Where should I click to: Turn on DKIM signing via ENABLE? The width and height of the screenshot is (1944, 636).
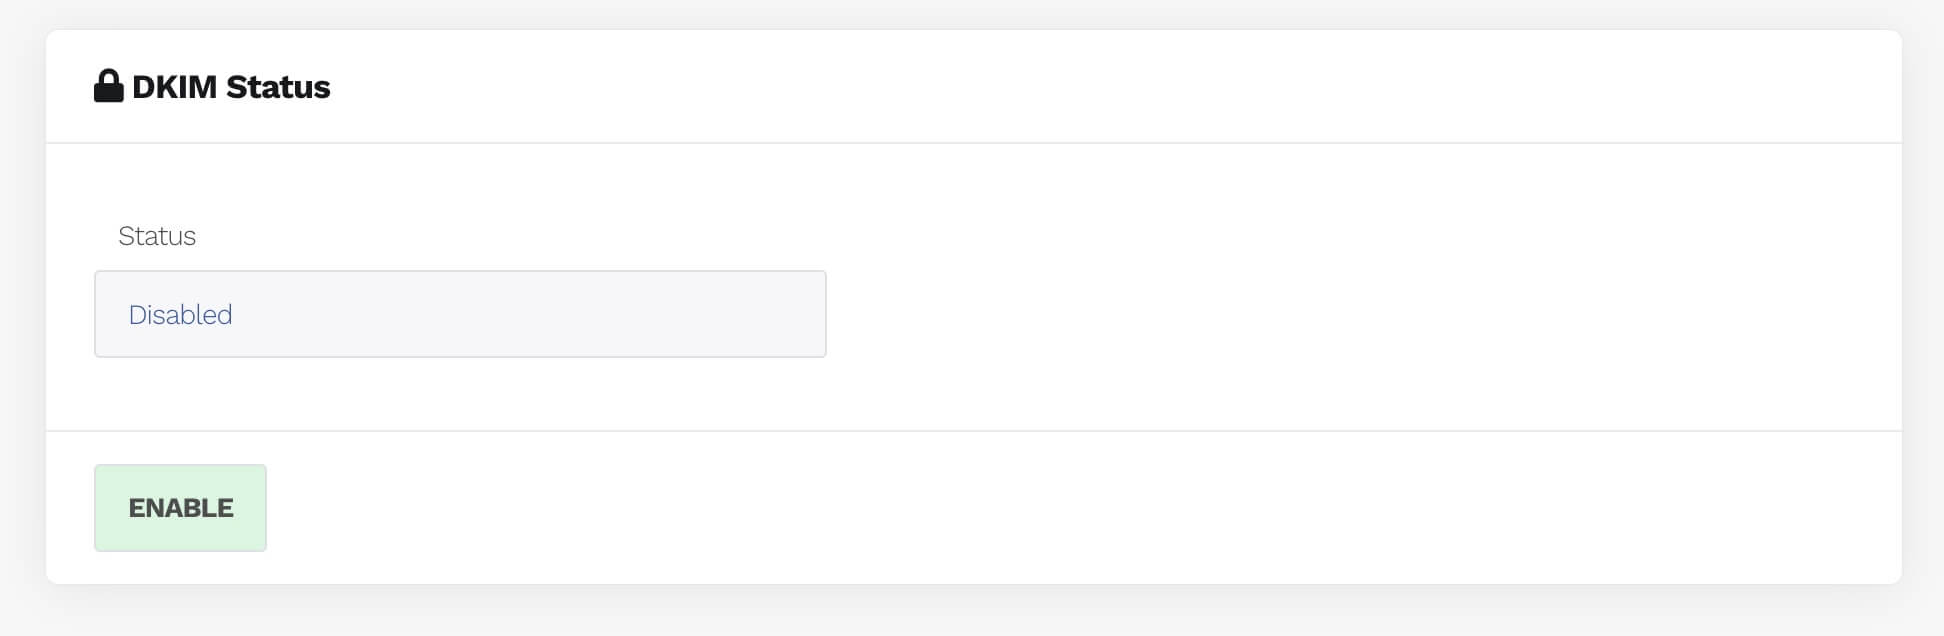pyautogui.click(x=180, y=508)
